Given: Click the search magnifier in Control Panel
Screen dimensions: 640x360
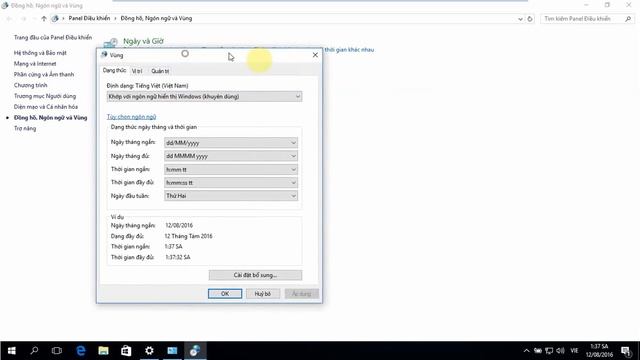Looking at the screenshot, I should pyautogui.click(x=628, y=19).
